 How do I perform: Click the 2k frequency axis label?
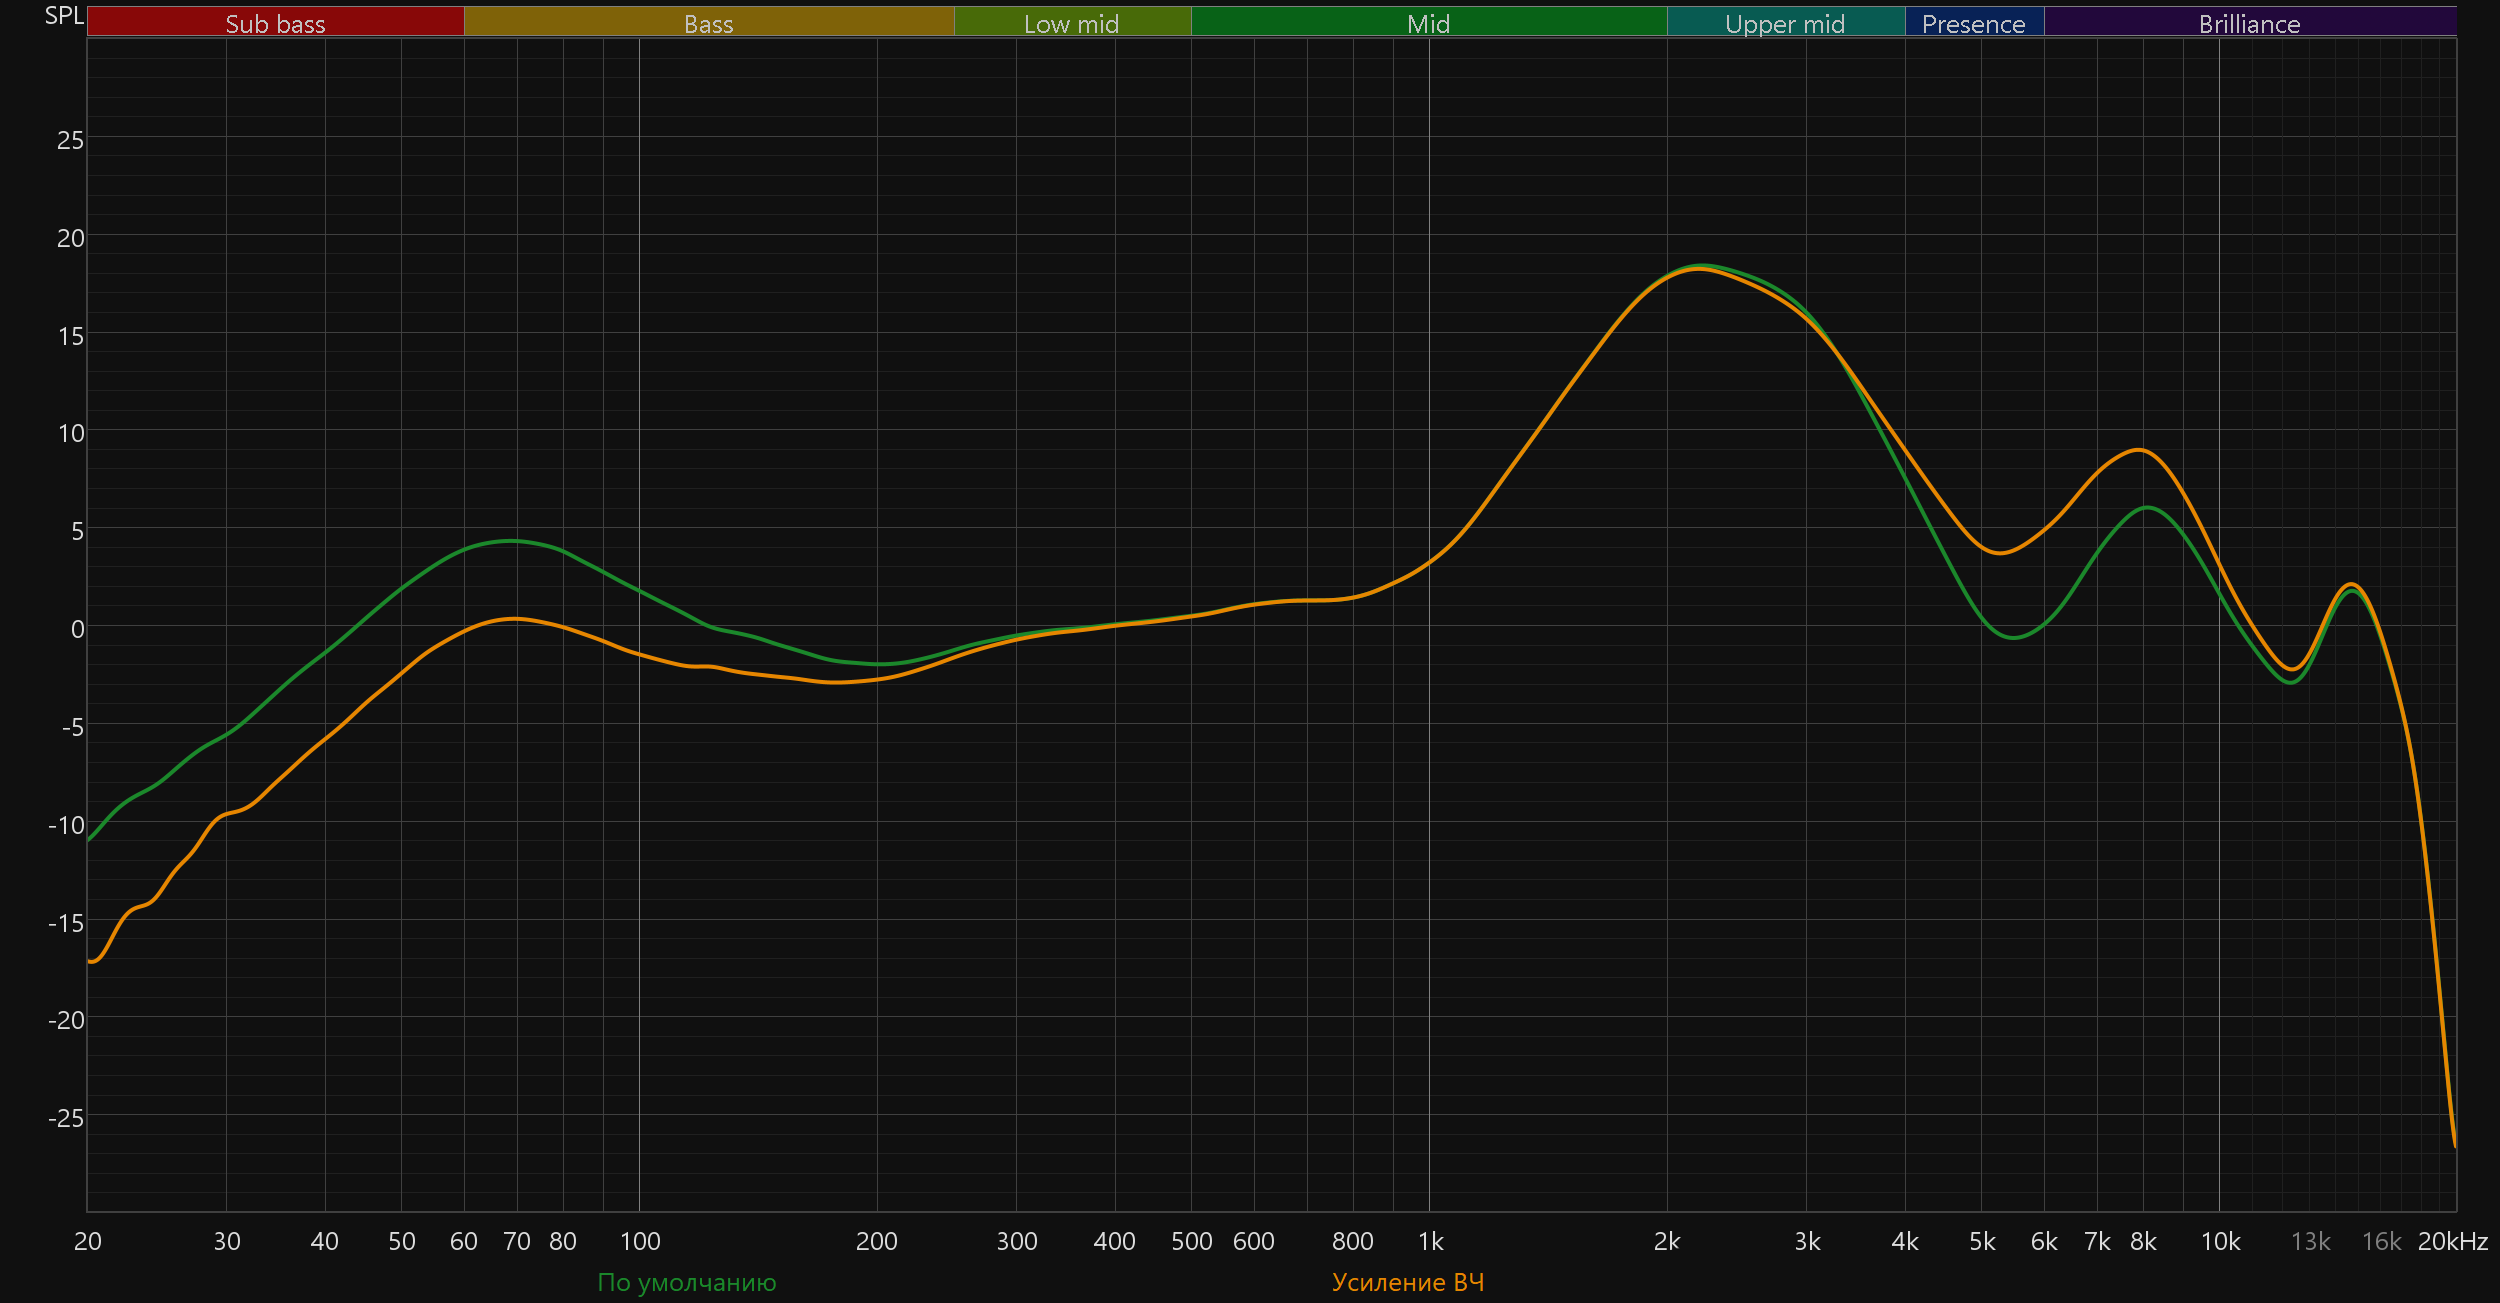tap(1667, 1241)
